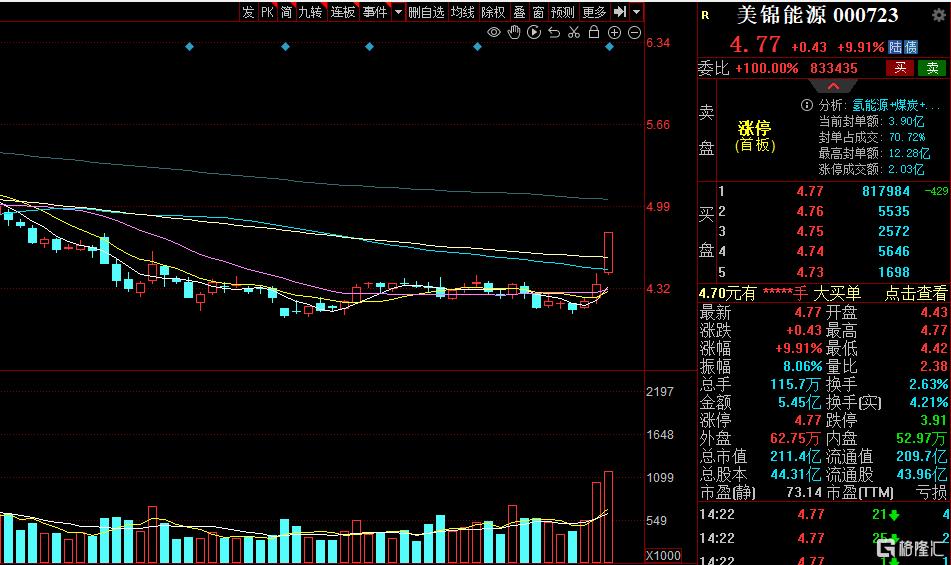Open the gear settings for quote panel
951x565 pixels.
(938, 15)
